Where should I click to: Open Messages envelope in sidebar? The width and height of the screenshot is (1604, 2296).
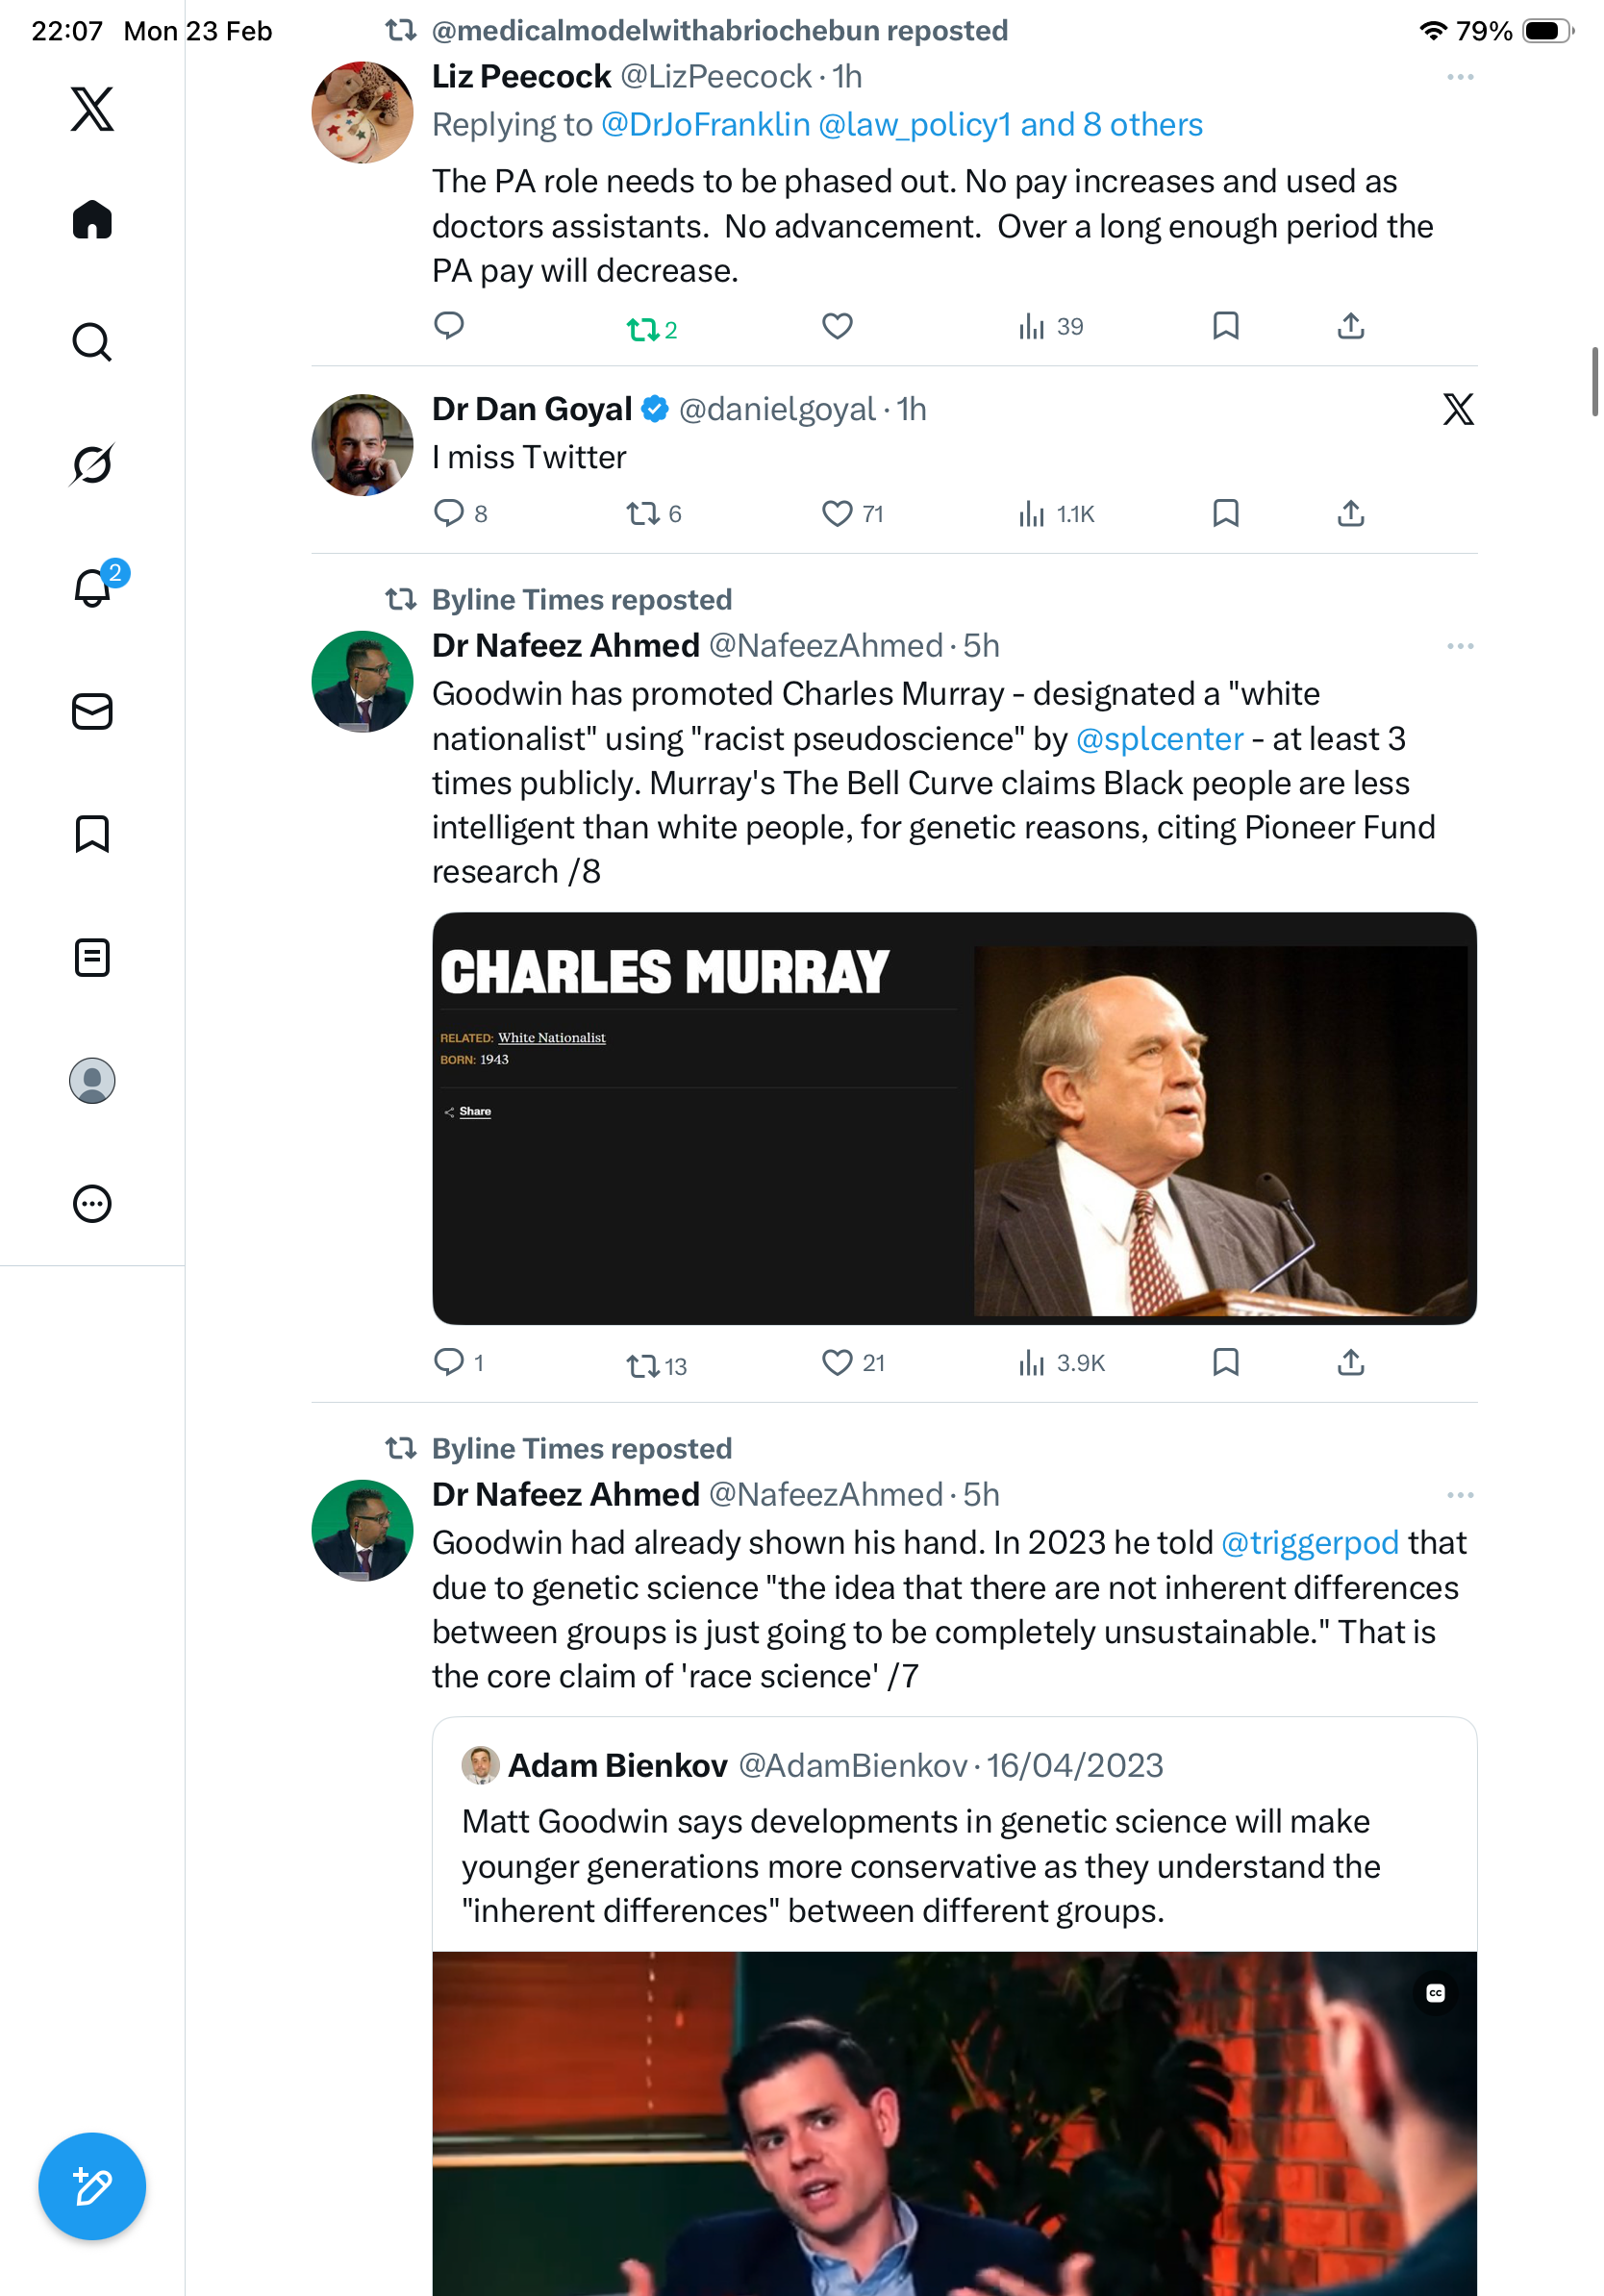pos(92,711)
